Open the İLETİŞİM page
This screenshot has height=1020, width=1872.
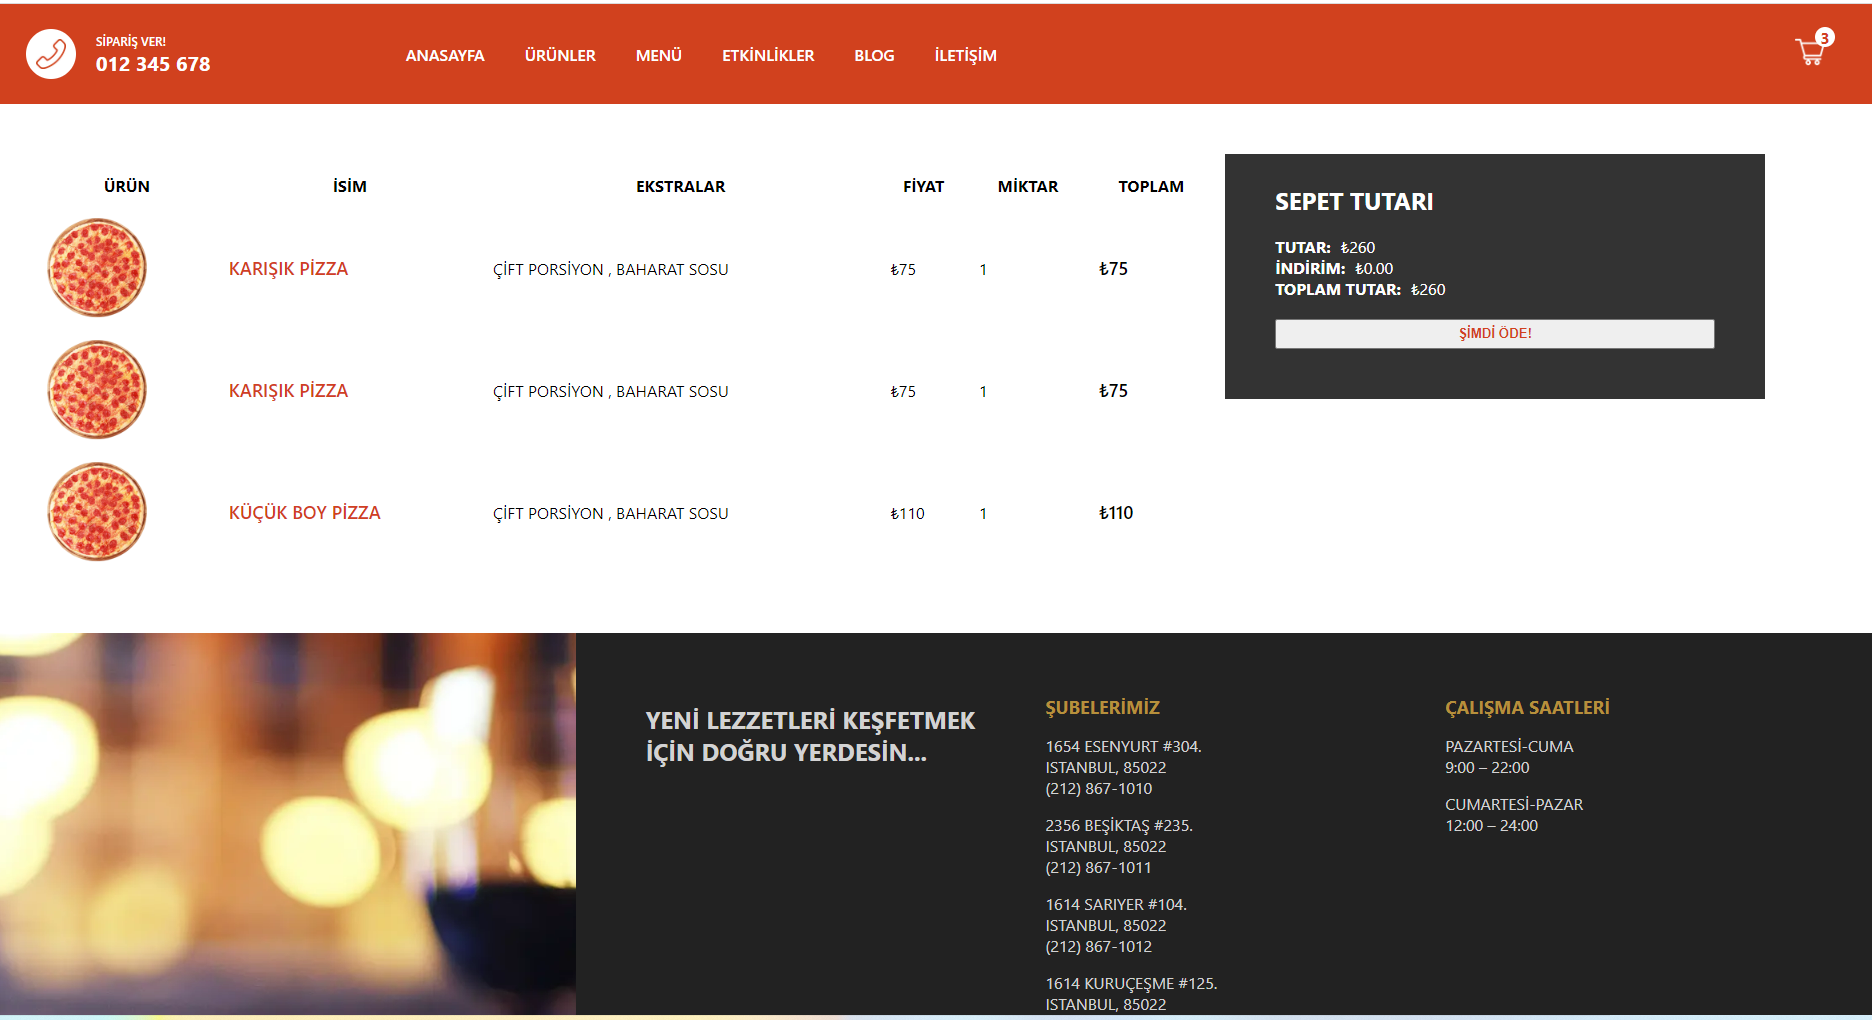point(965,56)
